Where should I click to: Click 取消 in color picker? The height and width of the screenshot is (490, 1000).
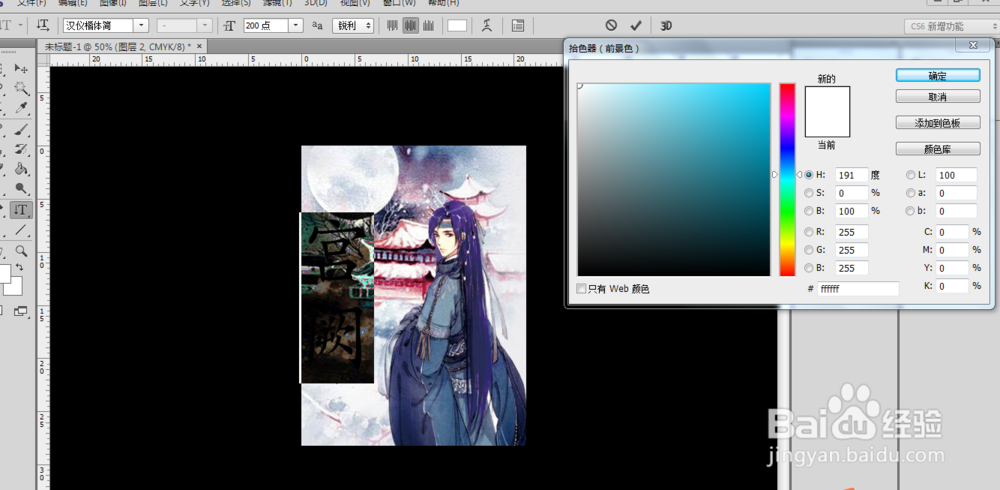pos(938,96)
